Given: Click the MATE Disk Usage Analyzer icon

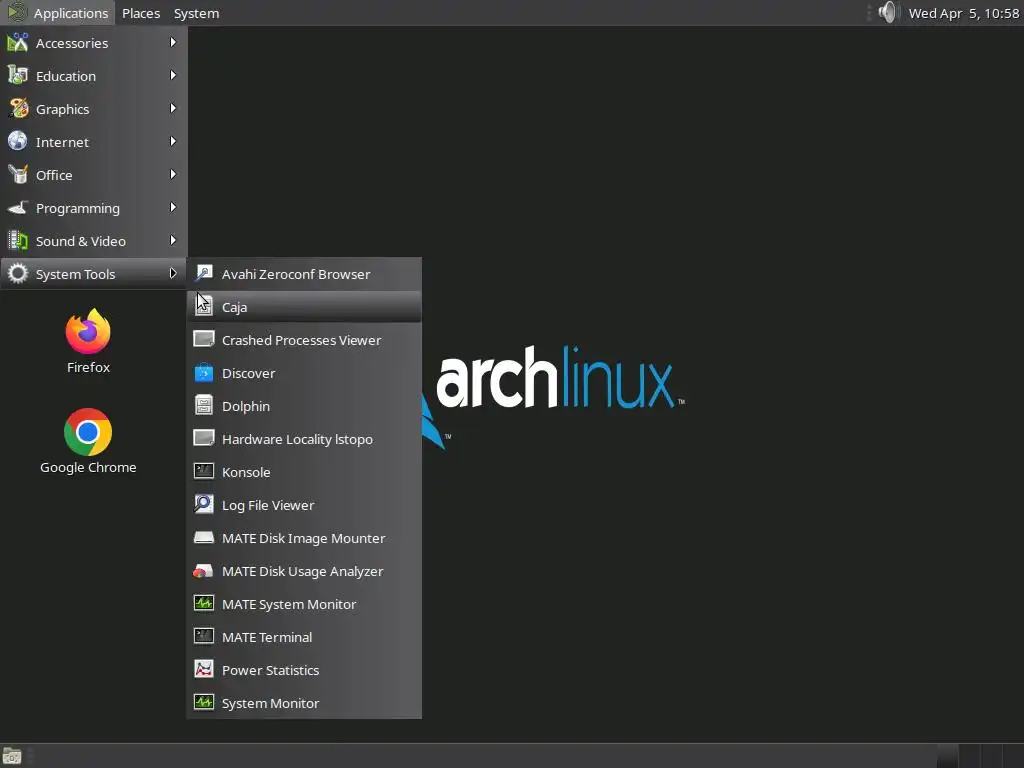Looking at the screenshot, I should click(204, 571).
